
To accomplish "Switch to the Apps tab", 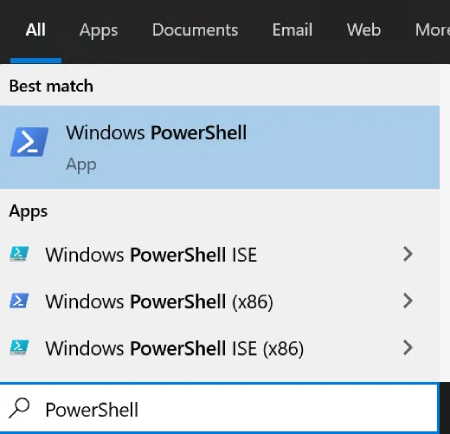I will click(98, 31).
